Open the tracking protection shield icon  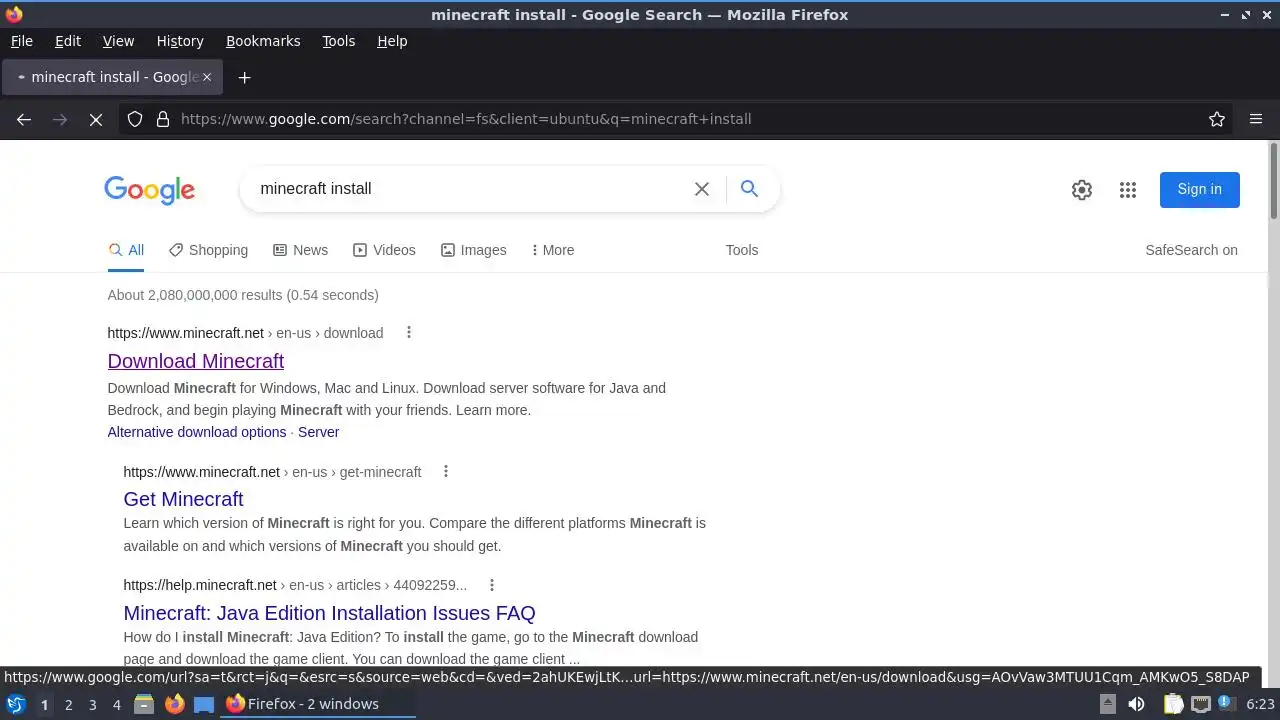click(135, 119)
